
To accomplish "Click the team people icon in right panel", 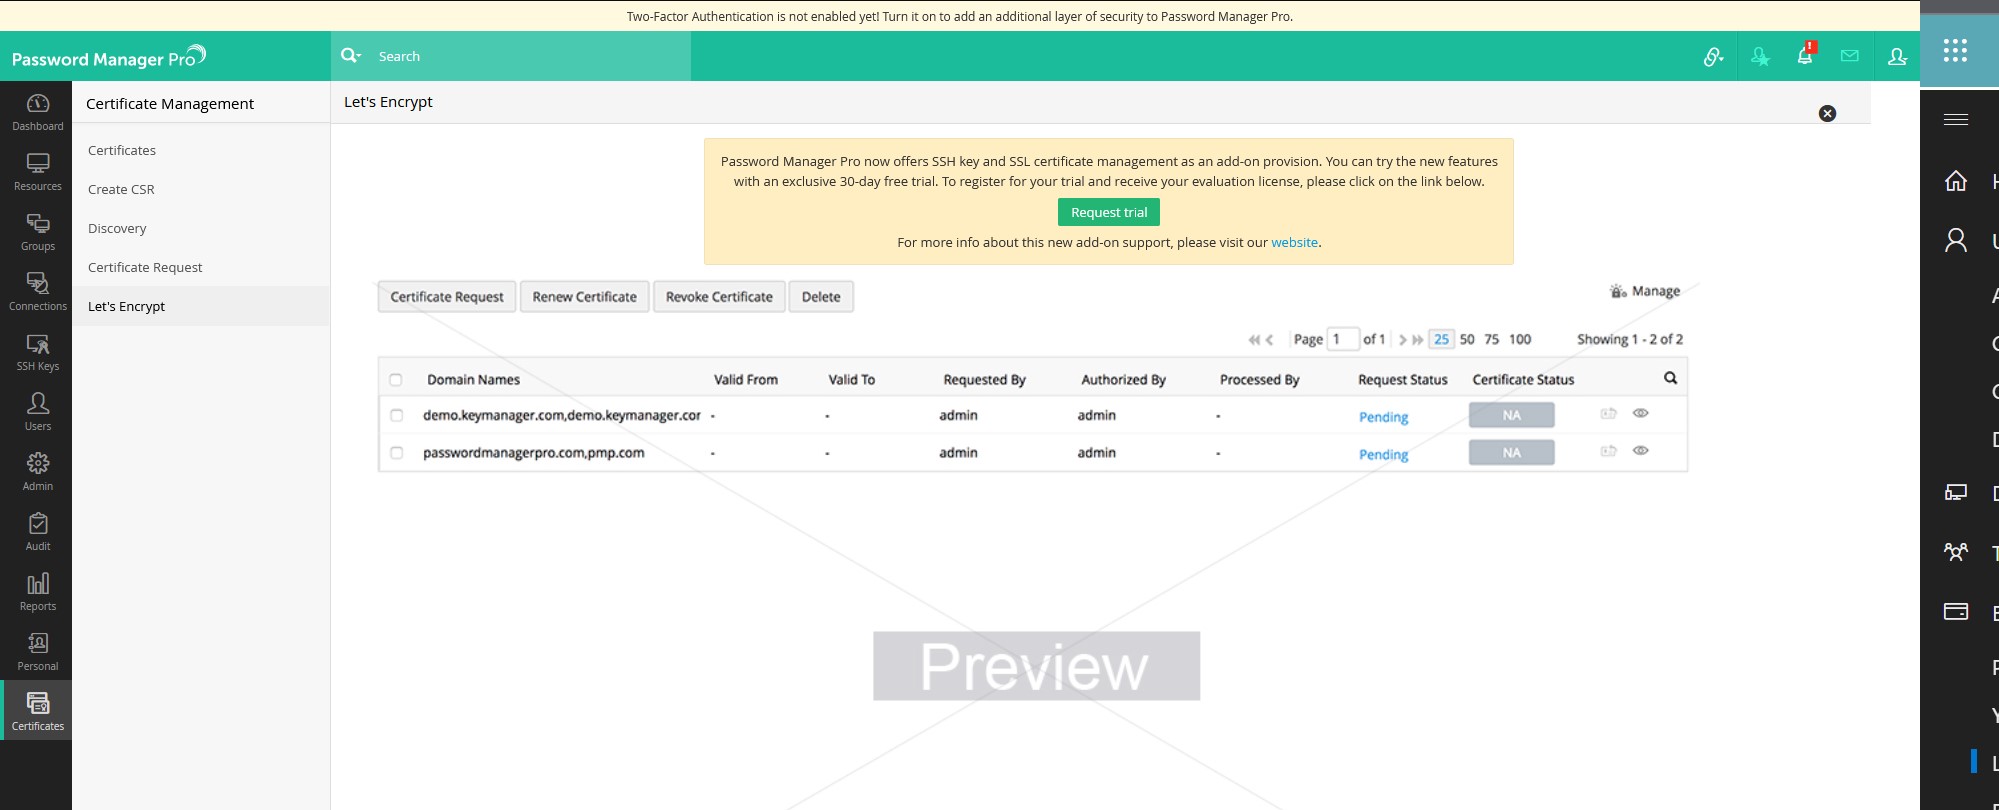I will point(1955,551).
